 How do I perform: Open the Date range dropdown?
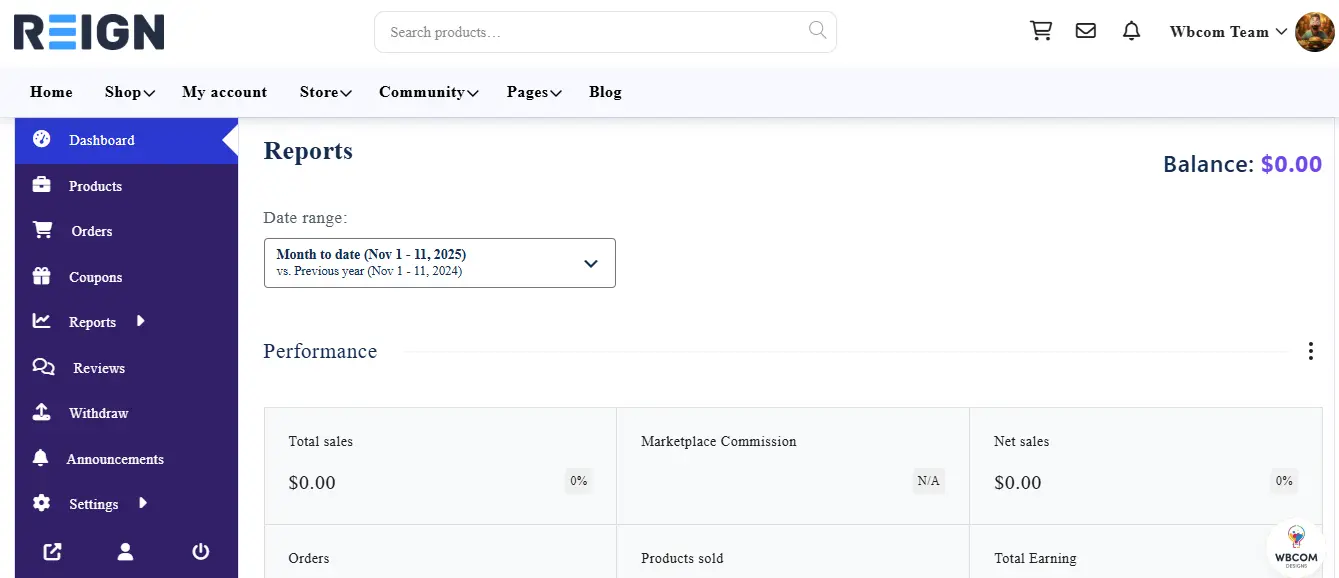point(439,263)
